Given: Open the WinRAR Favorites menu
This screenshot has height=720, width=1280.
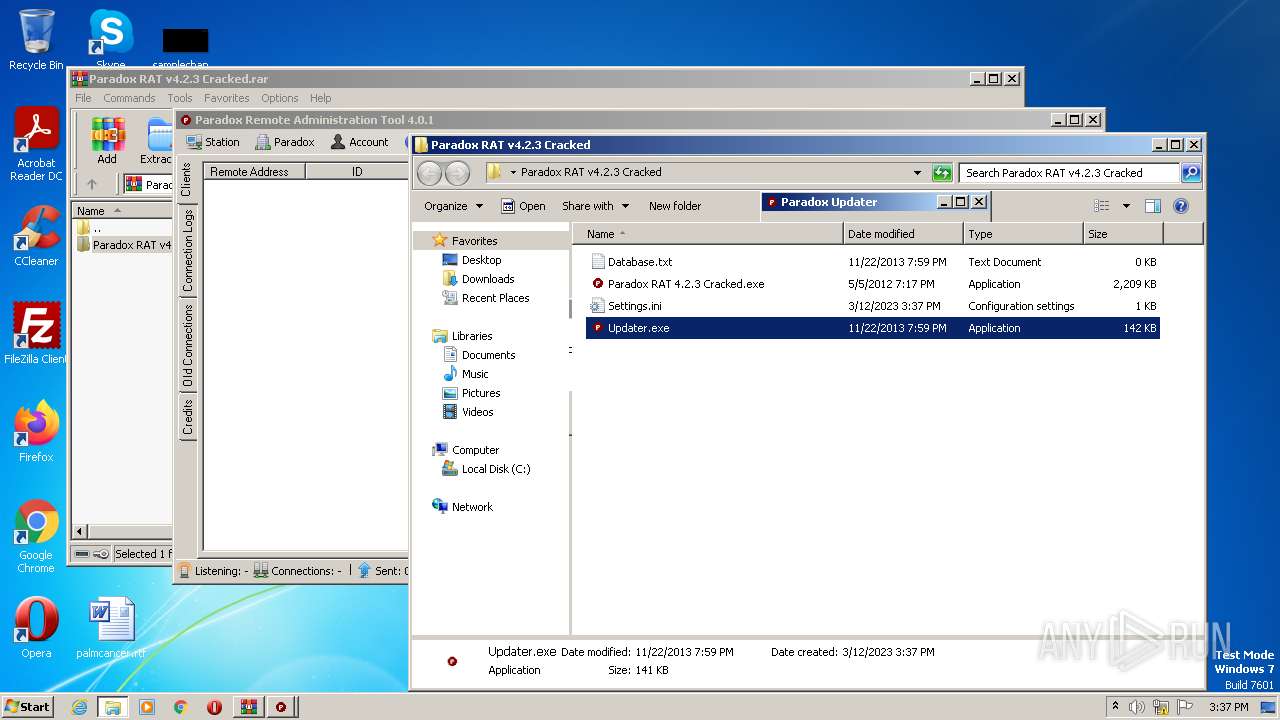Looking at the screenshot, I should (227, 98).
